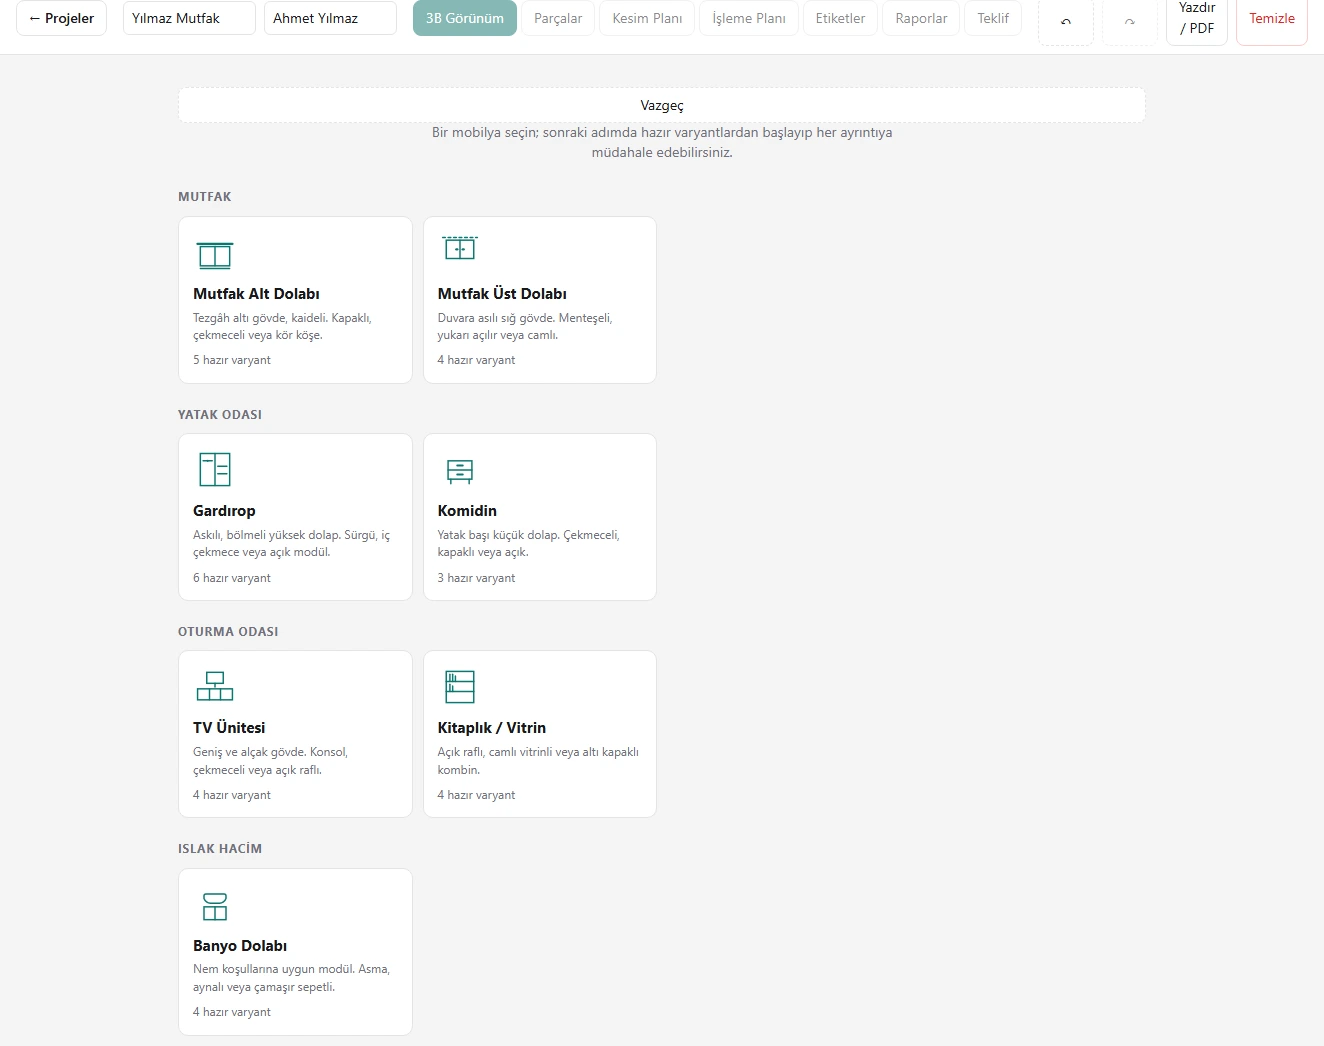Click the Mutfak Üst Dolabı wall cabinet icon
The width and height of the screenshot is (1324, 1046).
click(x=459, y=247)
